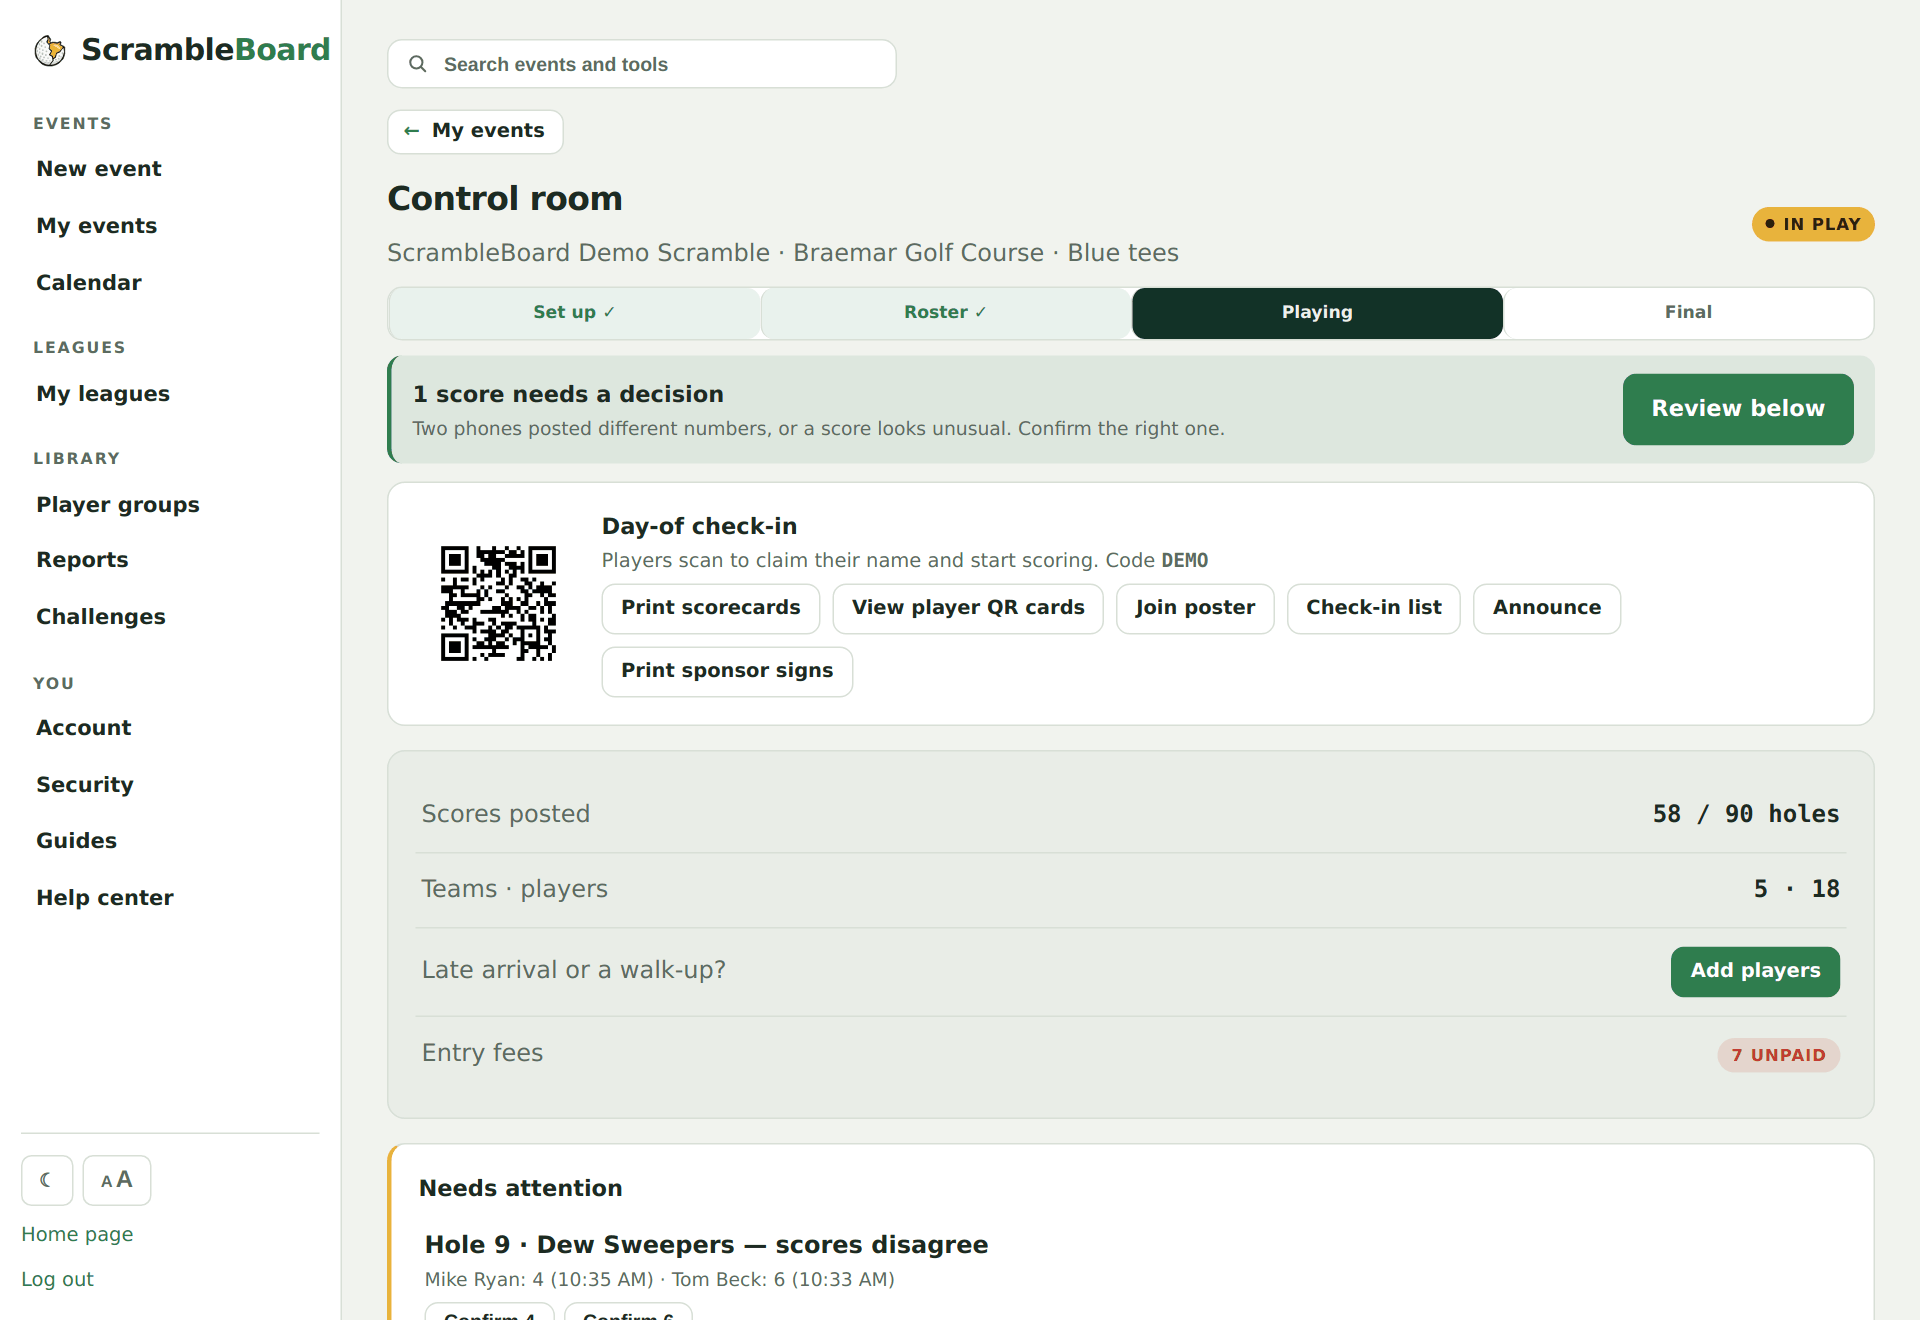Click the Add players button

(x=1755, y=971)
